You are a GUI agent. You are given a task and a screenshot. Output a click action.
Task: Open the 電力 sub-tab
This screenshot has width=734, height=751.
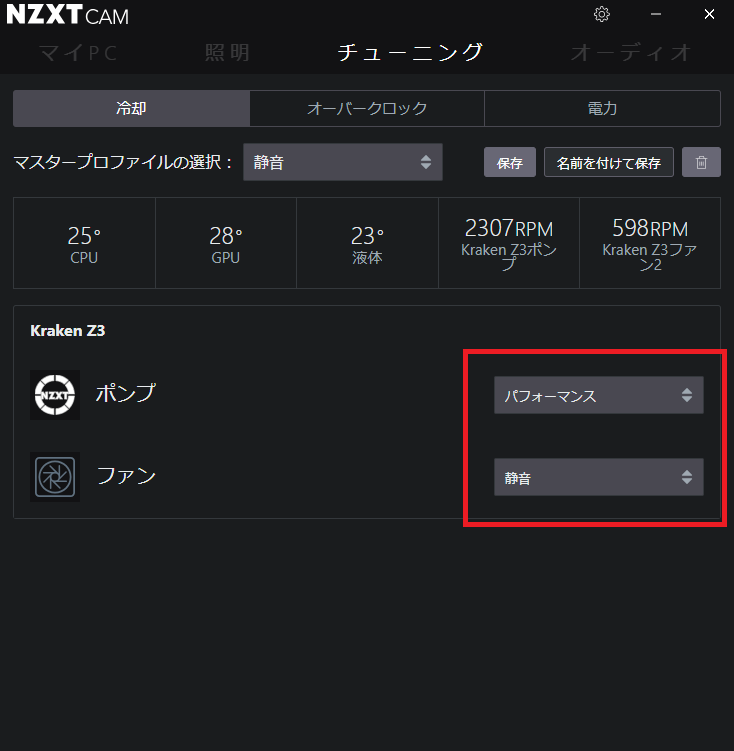coord(602,109)
